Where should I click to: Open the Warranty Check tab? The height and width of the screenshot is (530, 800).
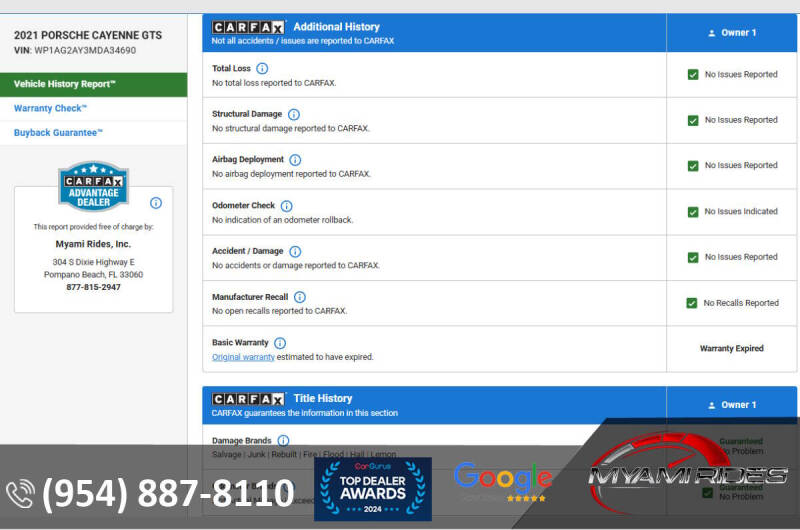(x=50, y=108)
